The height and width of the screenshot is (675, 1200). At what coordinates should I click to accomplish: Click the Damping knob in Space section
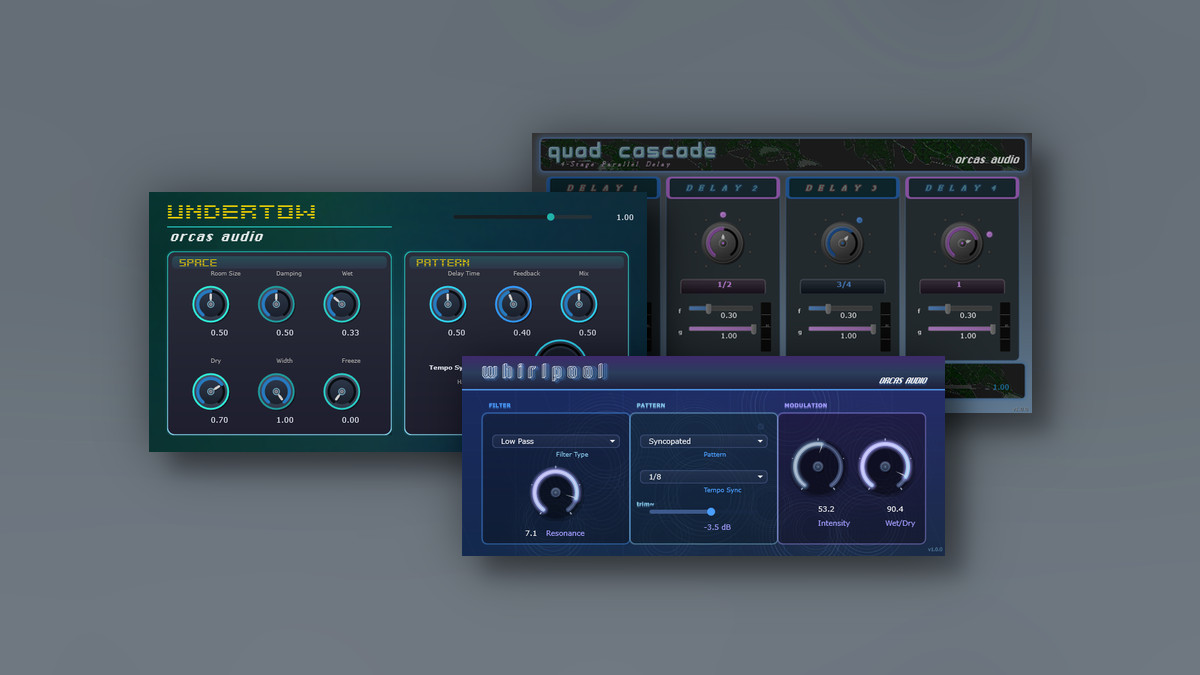click(x=276, y=304)
